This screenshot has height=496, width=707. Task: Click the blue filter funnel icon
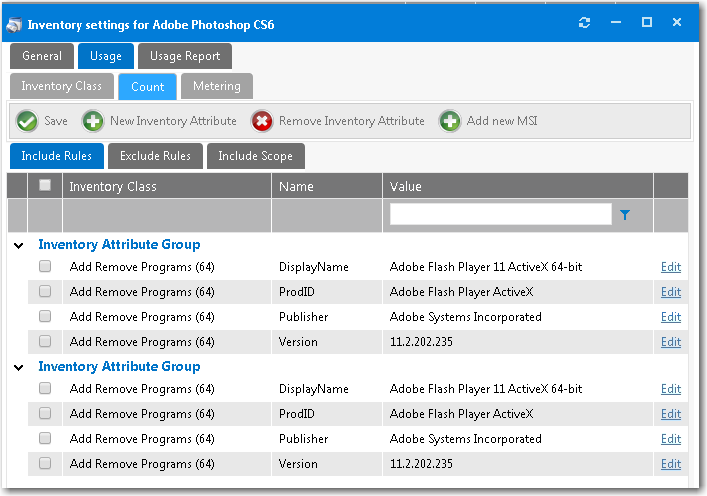(625, 214)
